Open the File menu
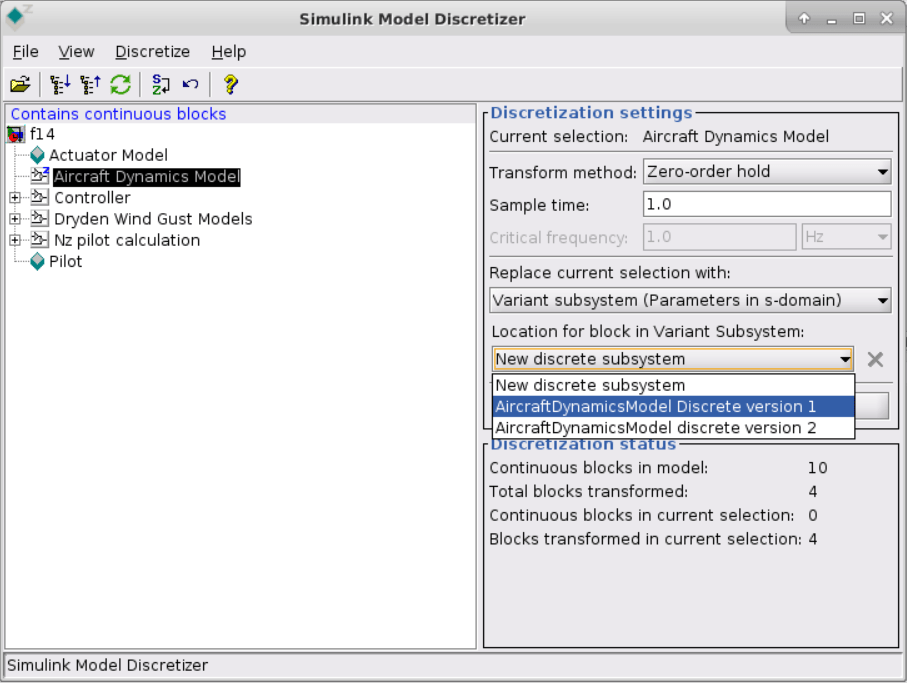This screenshot has height=683, width=907. 25,52
